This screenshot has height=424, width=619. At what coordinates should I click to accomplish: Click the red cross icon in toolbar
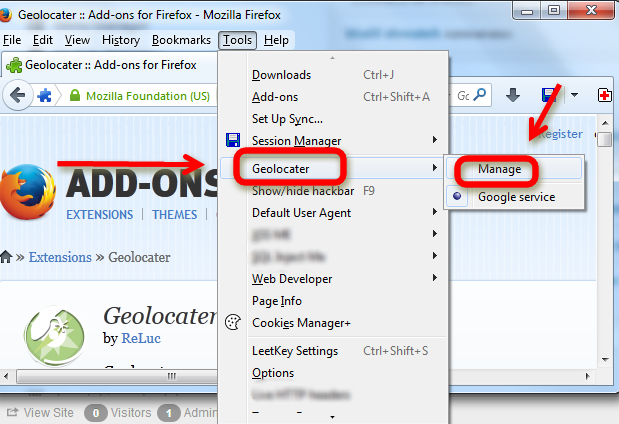coord(605,96)
